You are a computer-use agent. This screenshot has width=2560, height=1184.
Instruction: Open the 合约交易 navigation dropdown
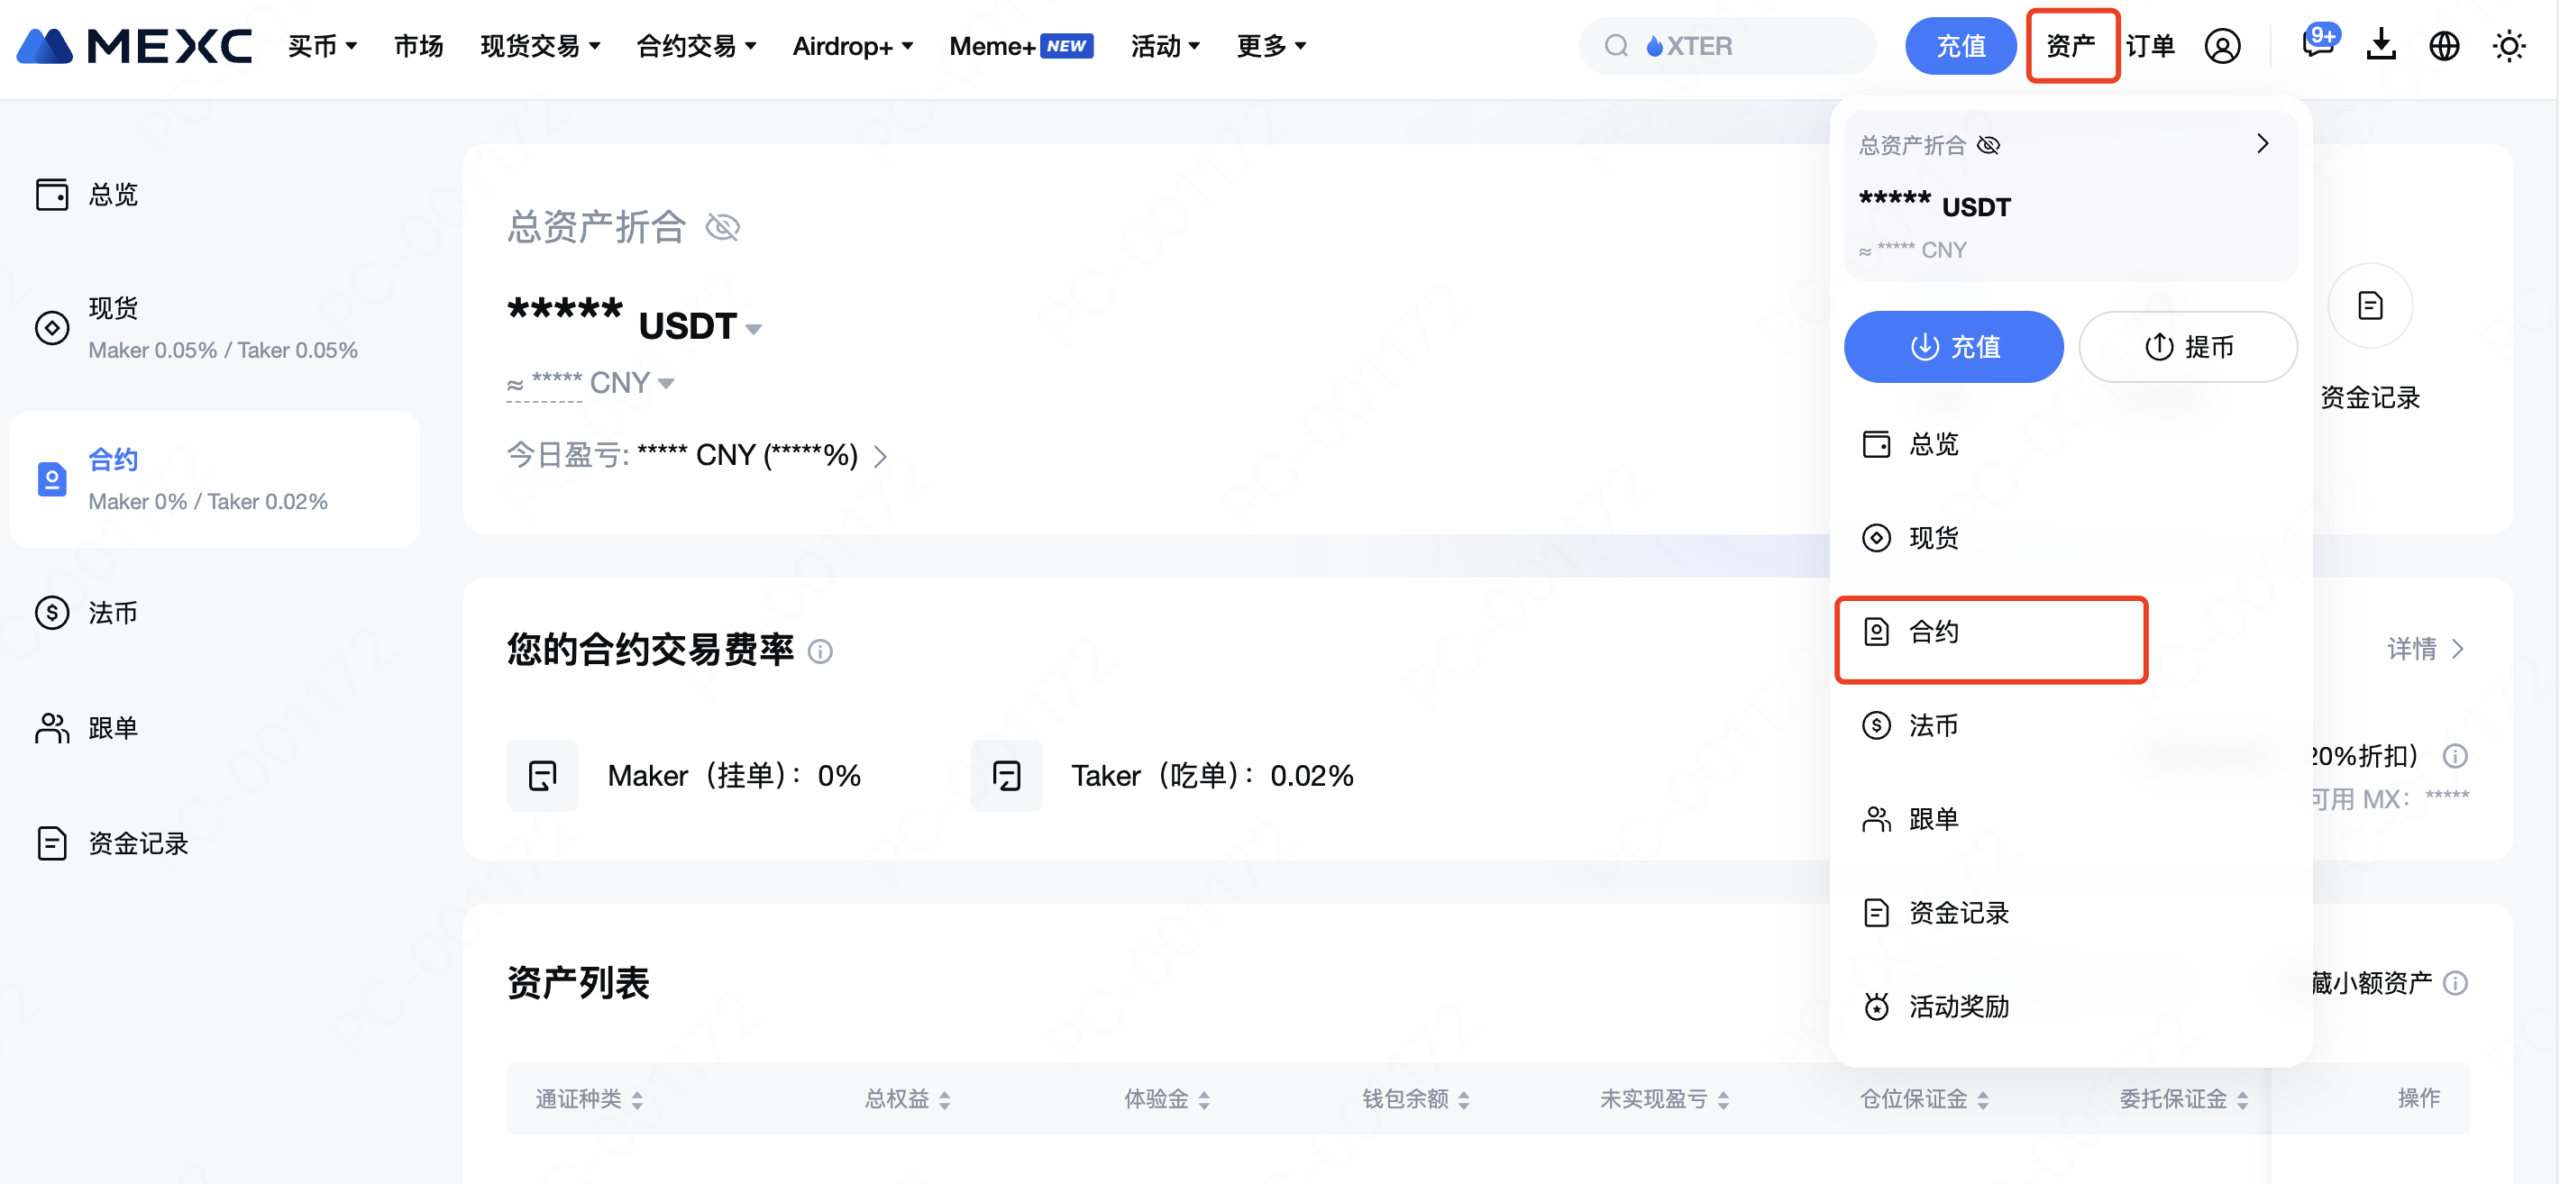click(697, 46)
